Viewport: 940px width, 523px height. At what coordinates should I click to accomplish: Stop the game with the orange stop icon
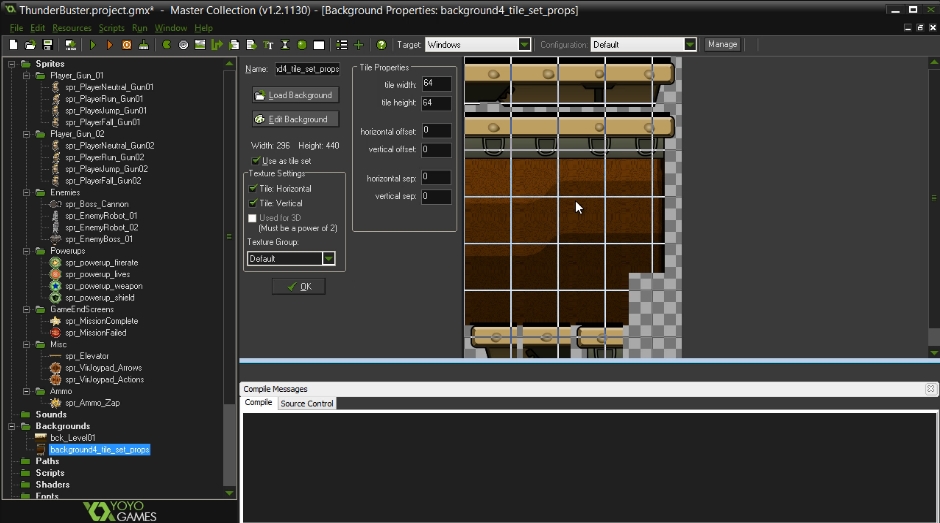(126, 45)
